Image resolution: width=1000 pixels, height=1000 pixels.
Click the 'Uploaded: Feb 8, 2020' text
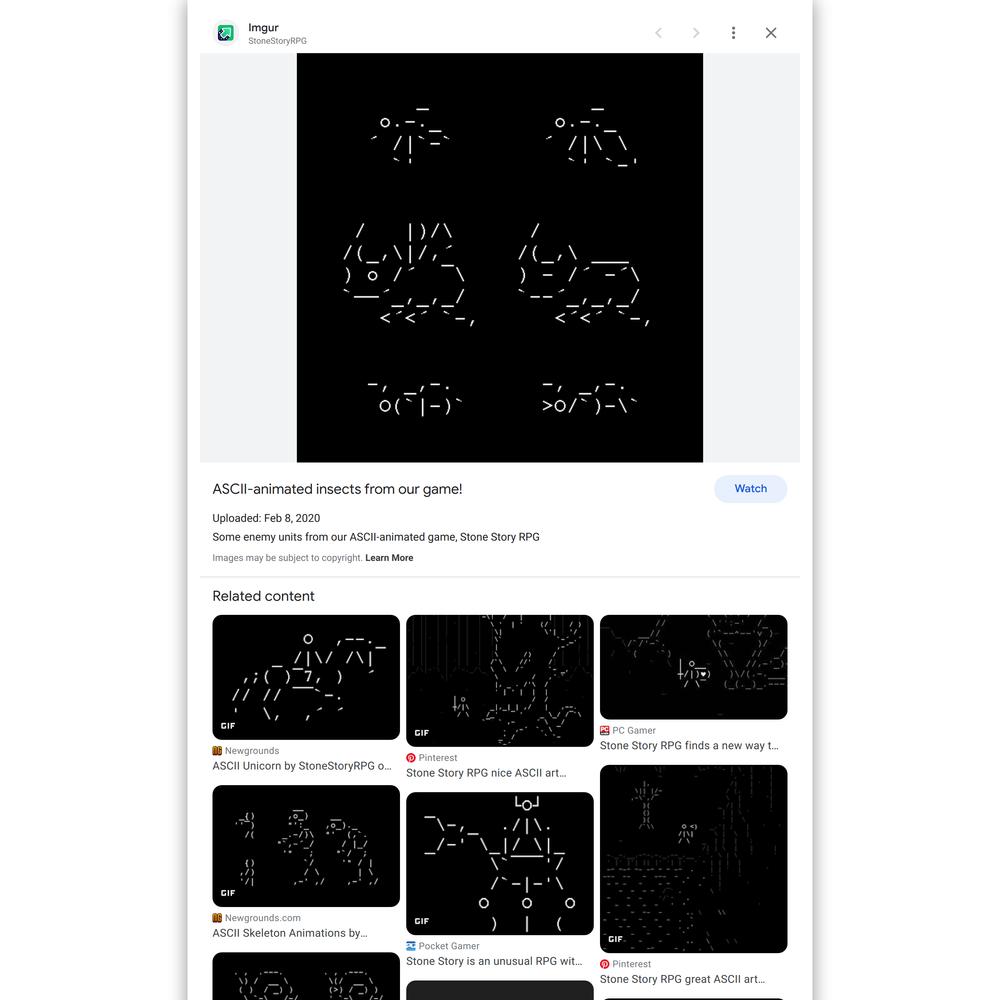266,518
